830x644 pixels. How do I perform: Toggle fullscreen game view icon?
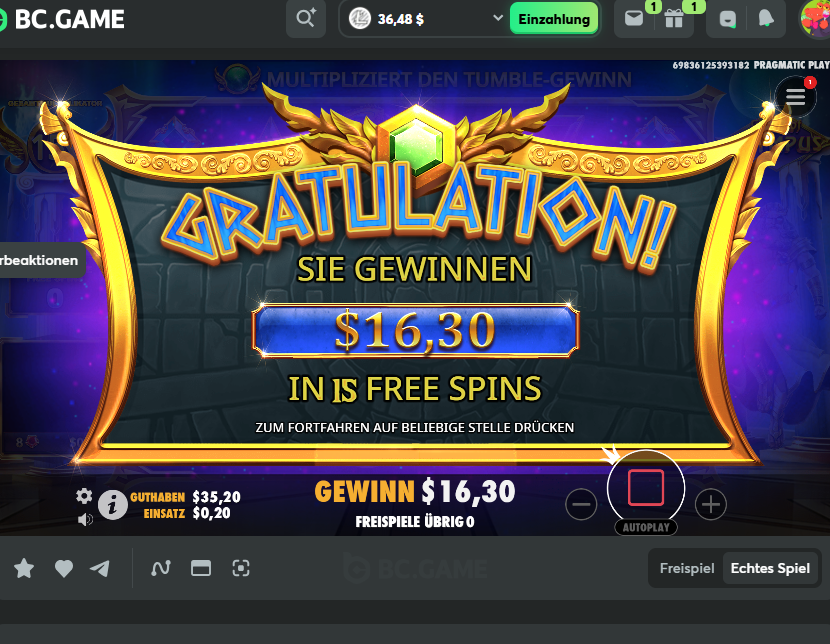241,568
